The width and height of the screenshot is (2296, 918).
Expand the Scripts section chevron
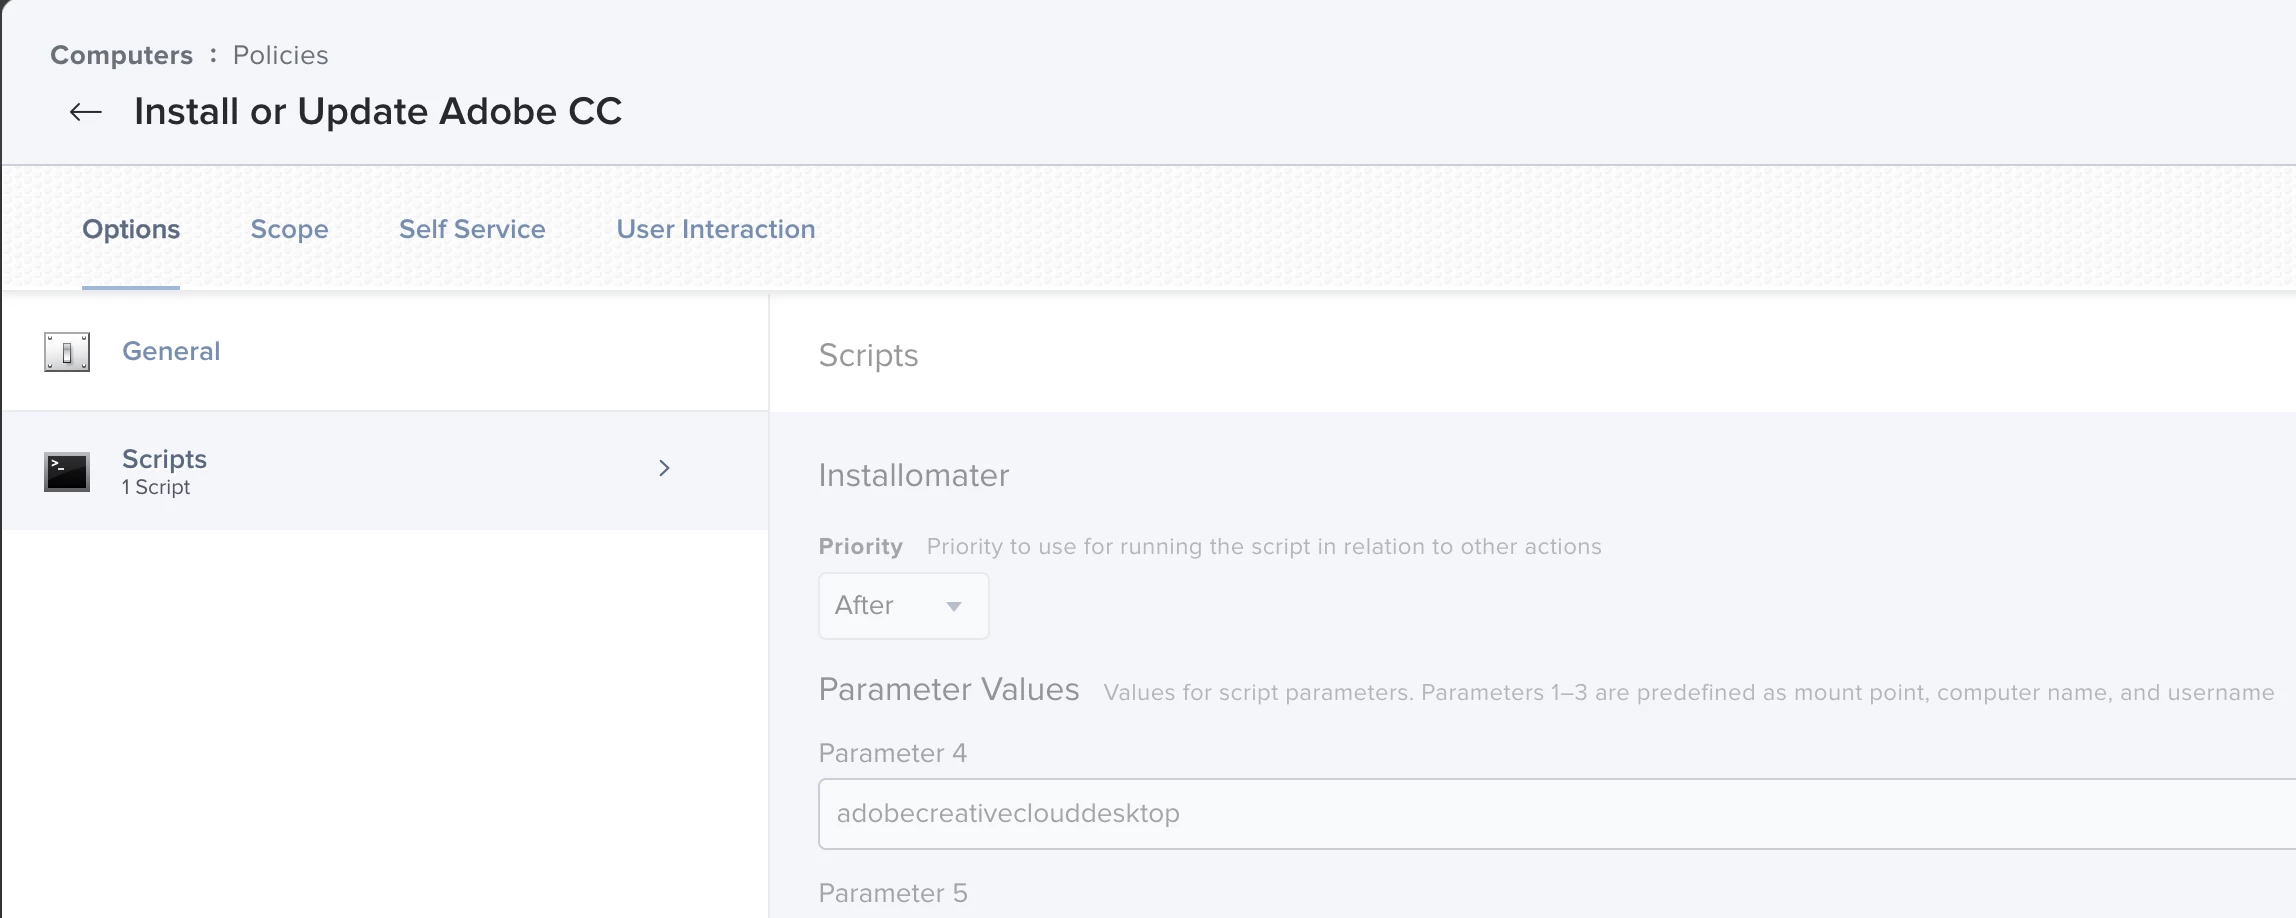tap(664, 468)
